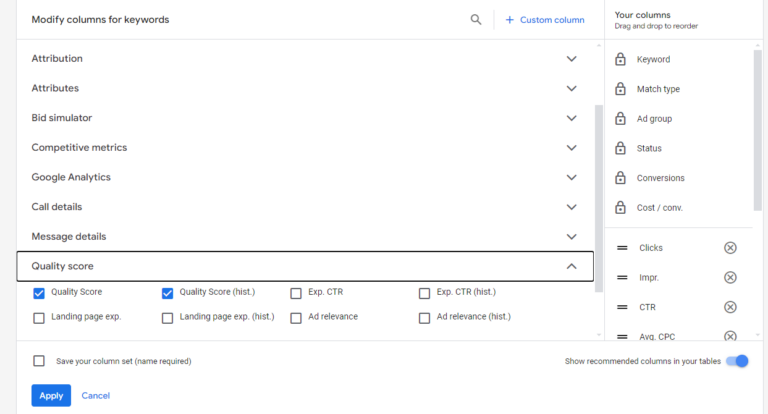
Task: Click the Your columns panel scrollbar
Action: [758, 130]
